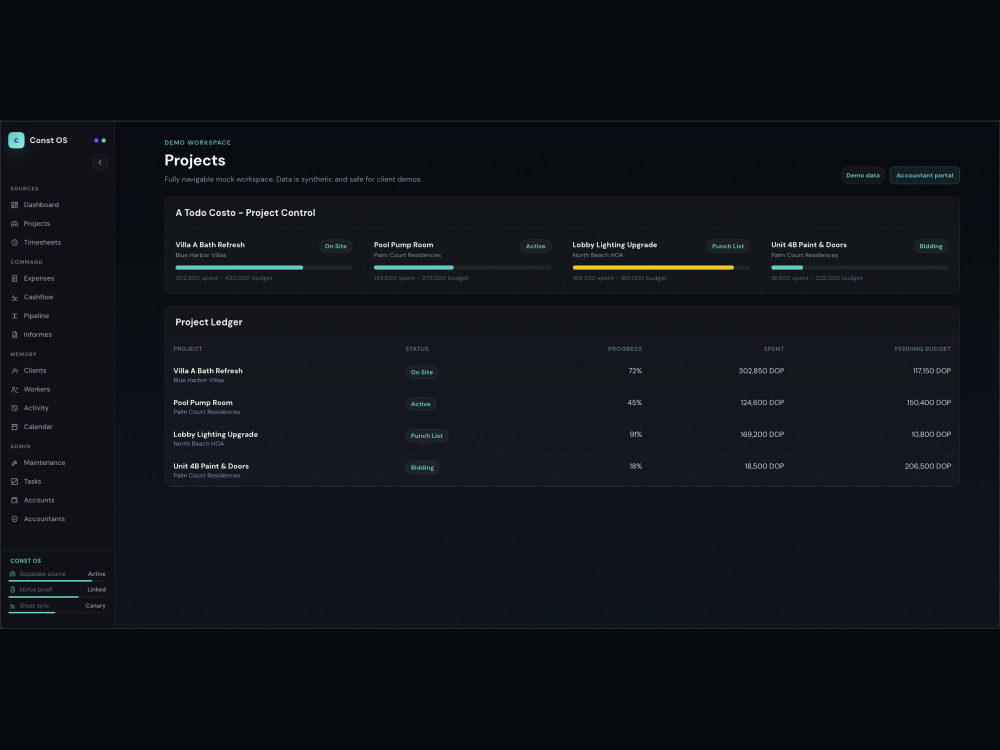Select Pool Pump Room in Project Ledger
The width and height of the screenshot is (1000, 750).
[562, 407]
